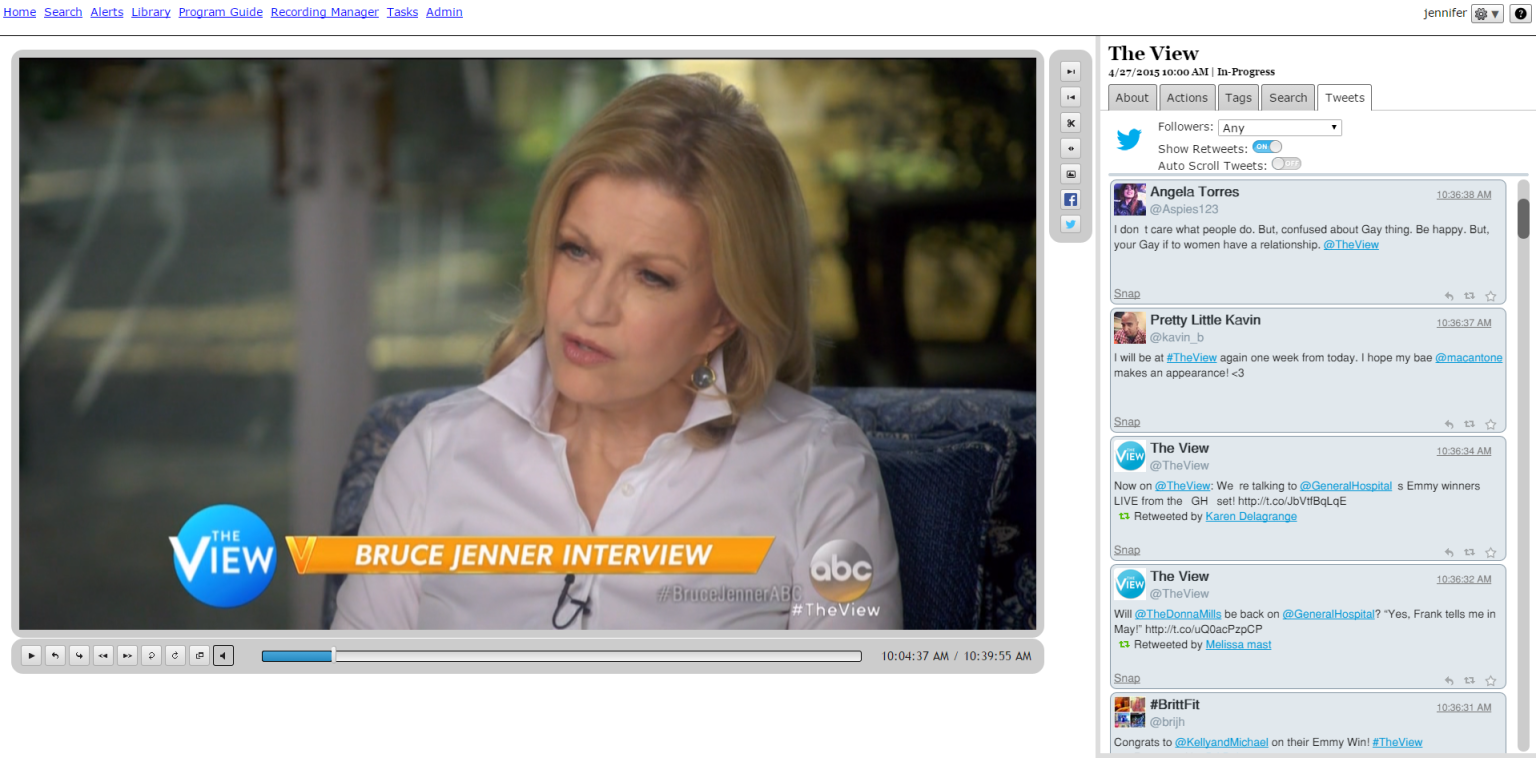Open the Followers dropdown

pyautogui.click(x=1279, y=127)
